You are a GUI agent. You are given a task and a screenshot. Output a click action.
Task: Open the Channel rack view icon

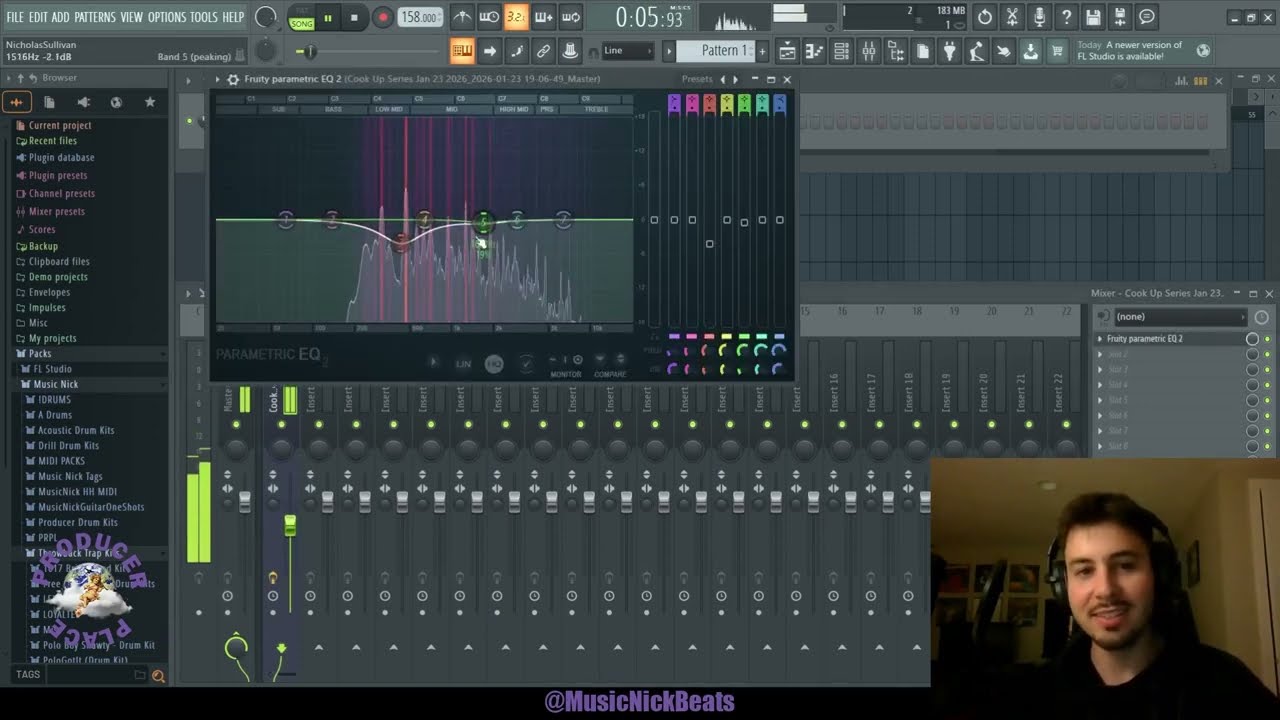(x=841, y=51)
